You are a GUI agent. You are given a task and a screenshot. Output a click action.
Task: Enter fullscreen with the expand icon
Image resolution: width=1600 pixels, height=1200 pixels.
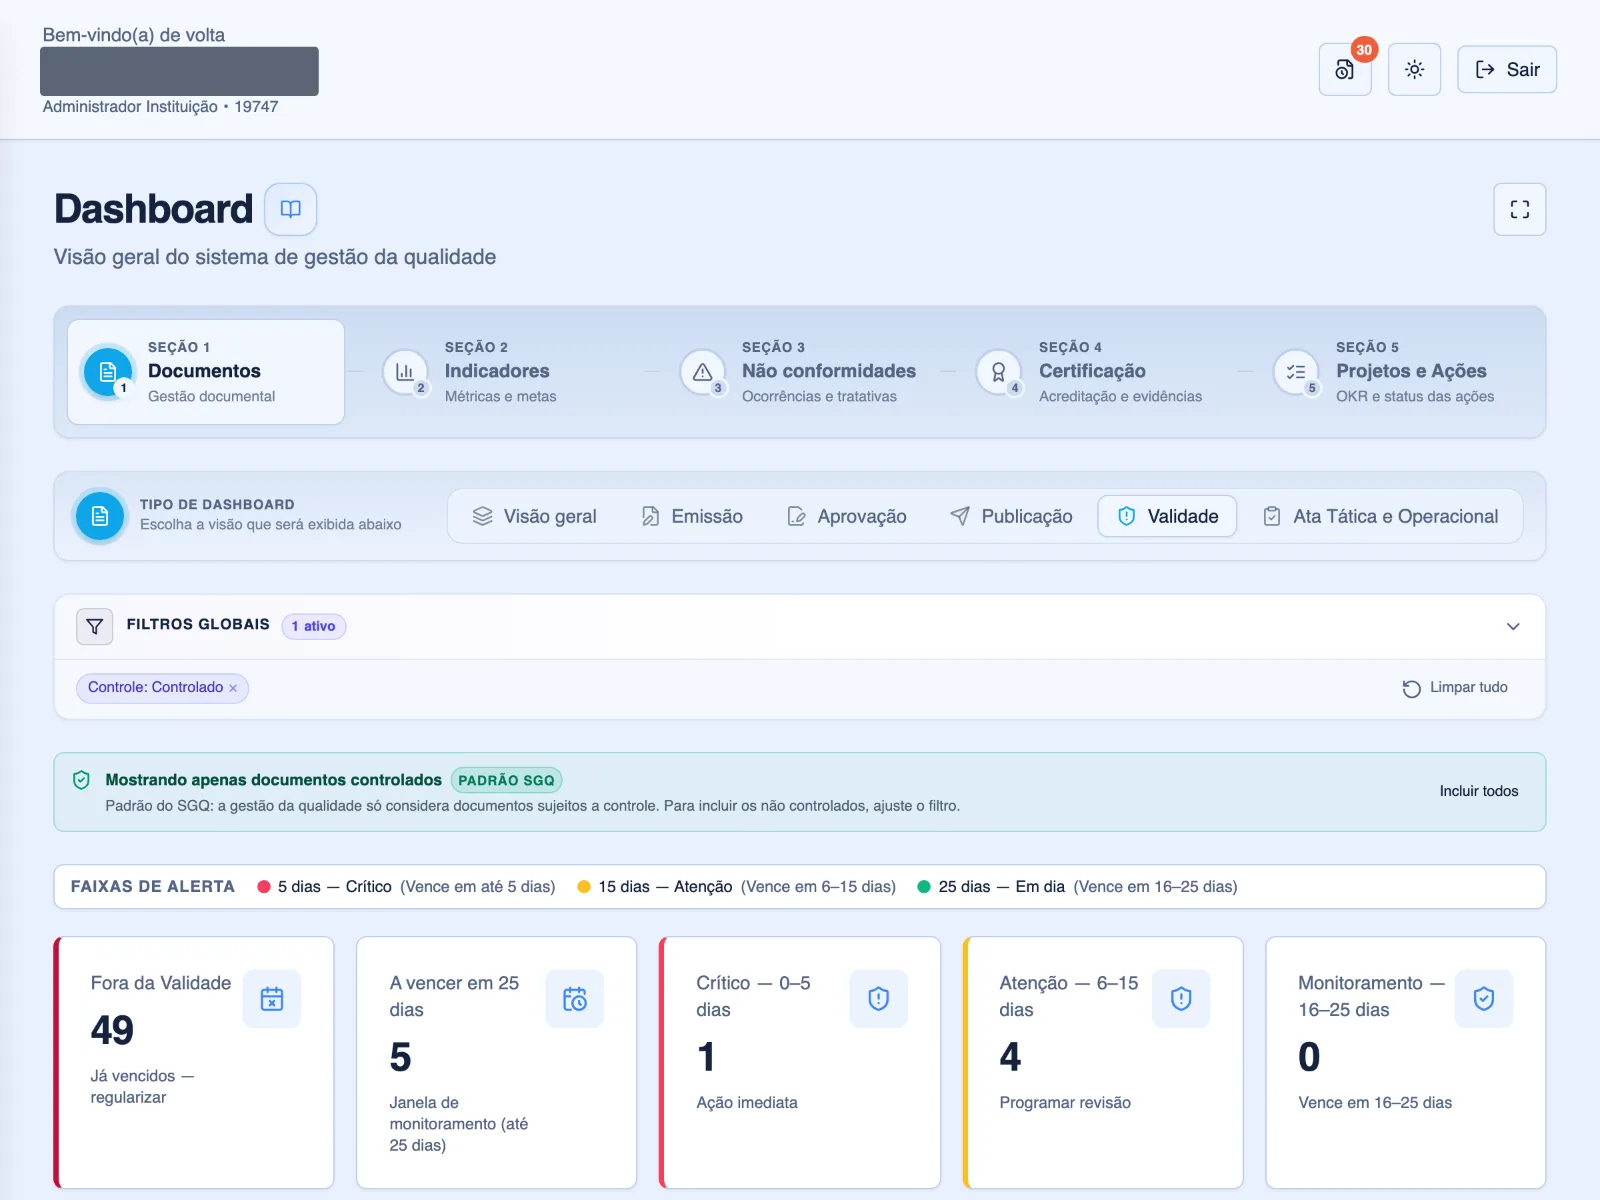(1519, 209)
